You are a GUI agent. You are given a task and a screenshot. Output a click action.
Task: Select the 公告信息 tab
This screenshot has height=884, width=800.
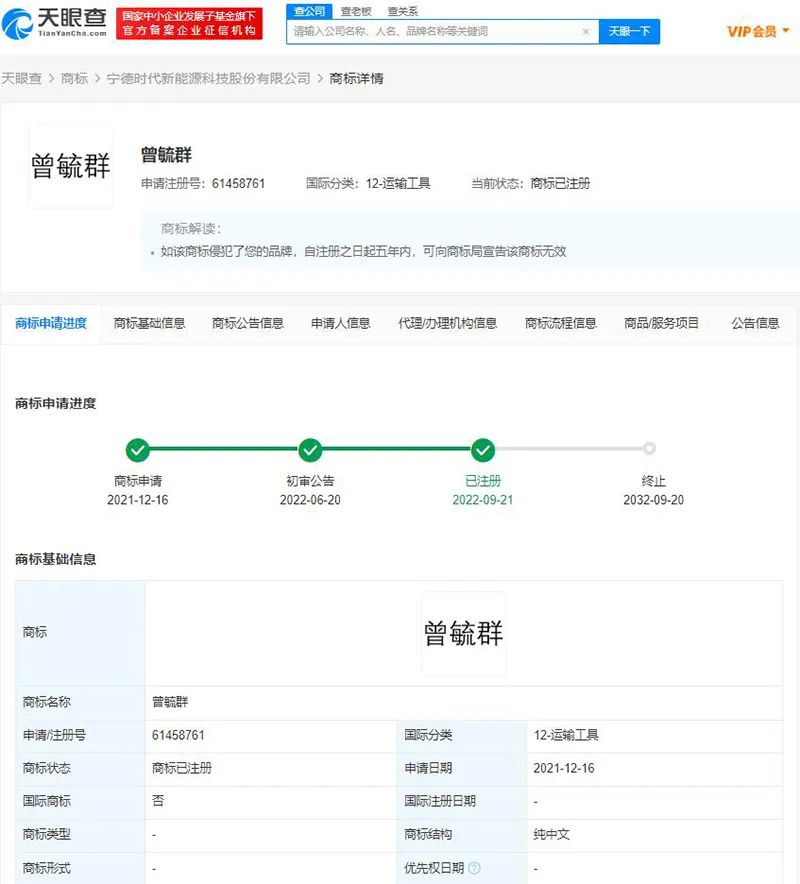coord(753,322)
